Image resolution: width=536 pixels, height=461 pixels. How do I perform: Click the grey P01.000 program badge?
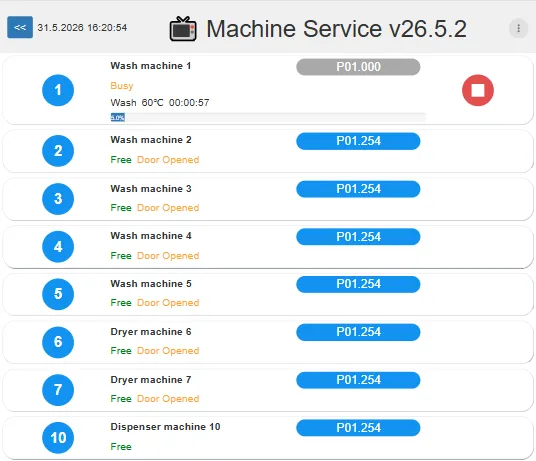tap(358, 67)
